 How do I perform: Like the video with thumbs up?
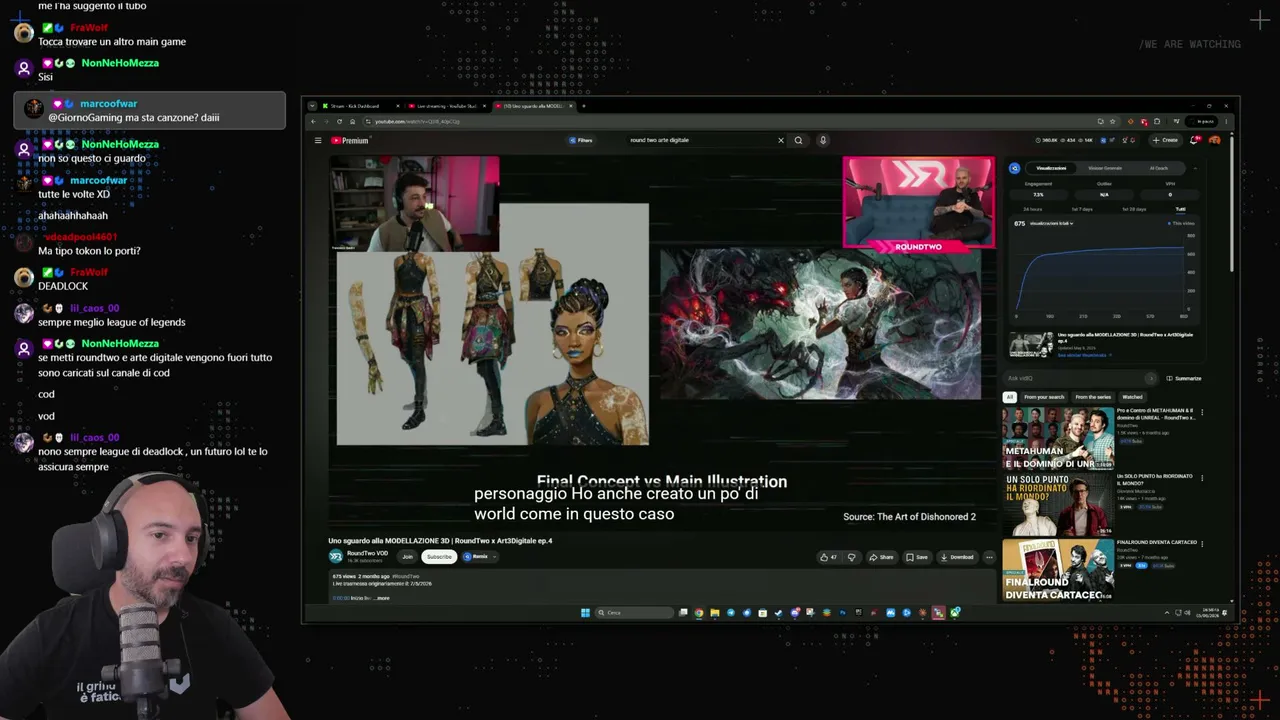(828, 557)
